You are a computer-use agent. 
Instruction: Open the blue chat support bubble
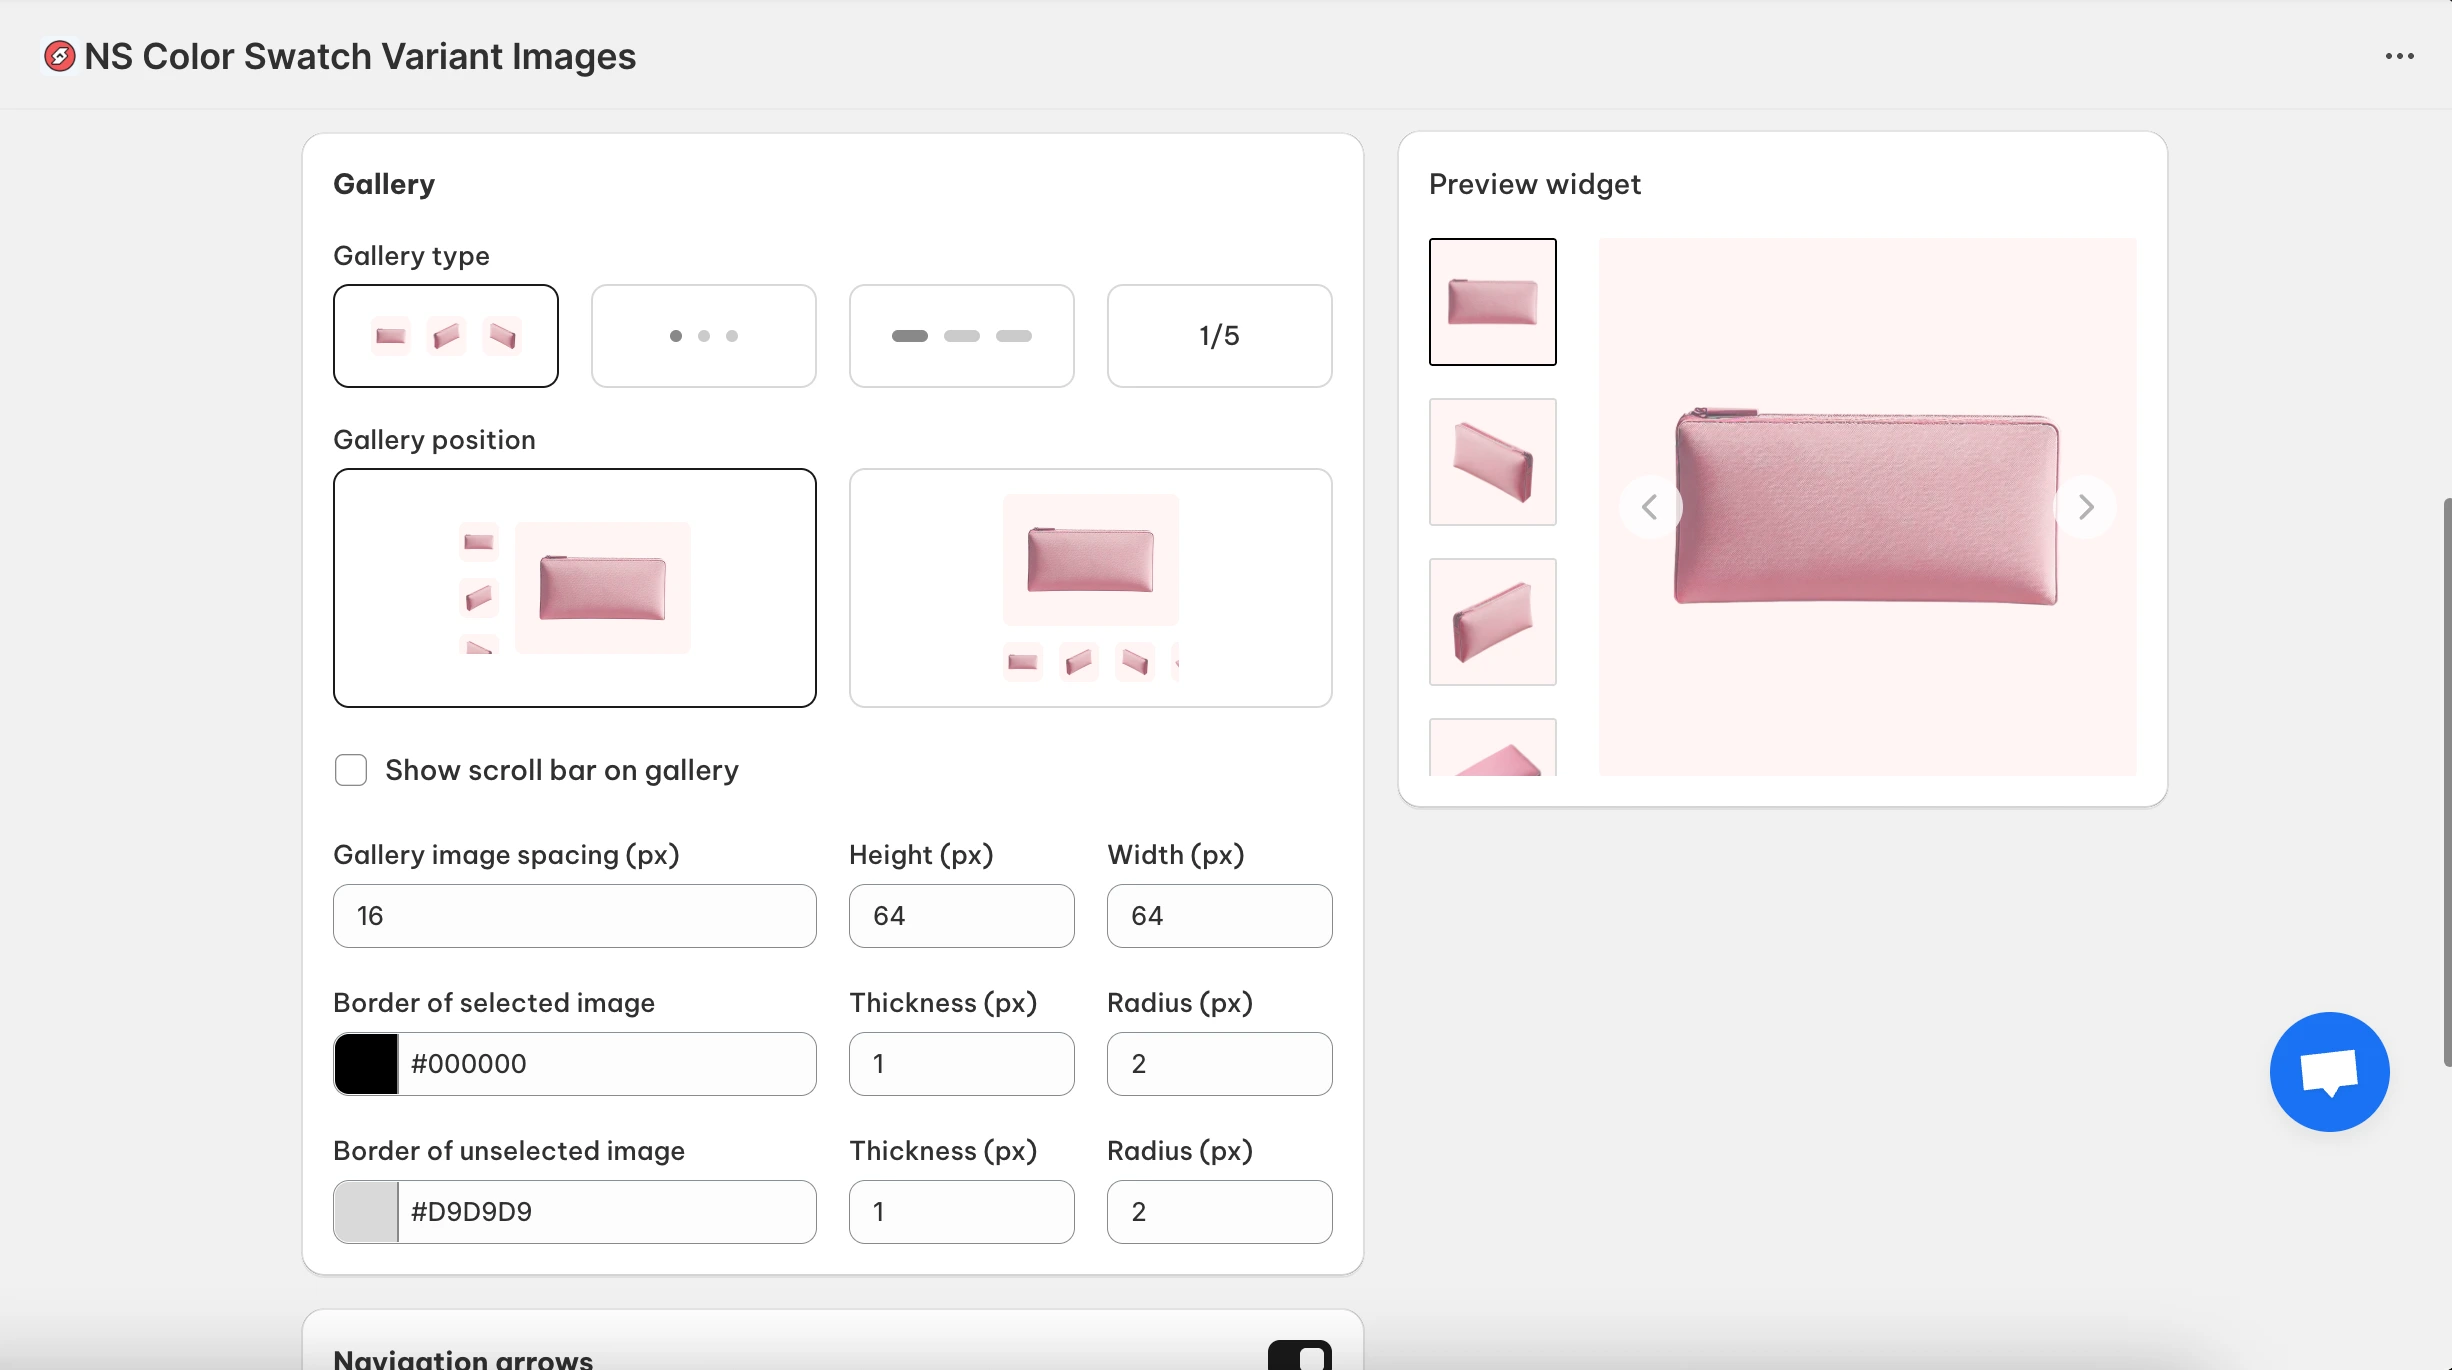2329,1072
